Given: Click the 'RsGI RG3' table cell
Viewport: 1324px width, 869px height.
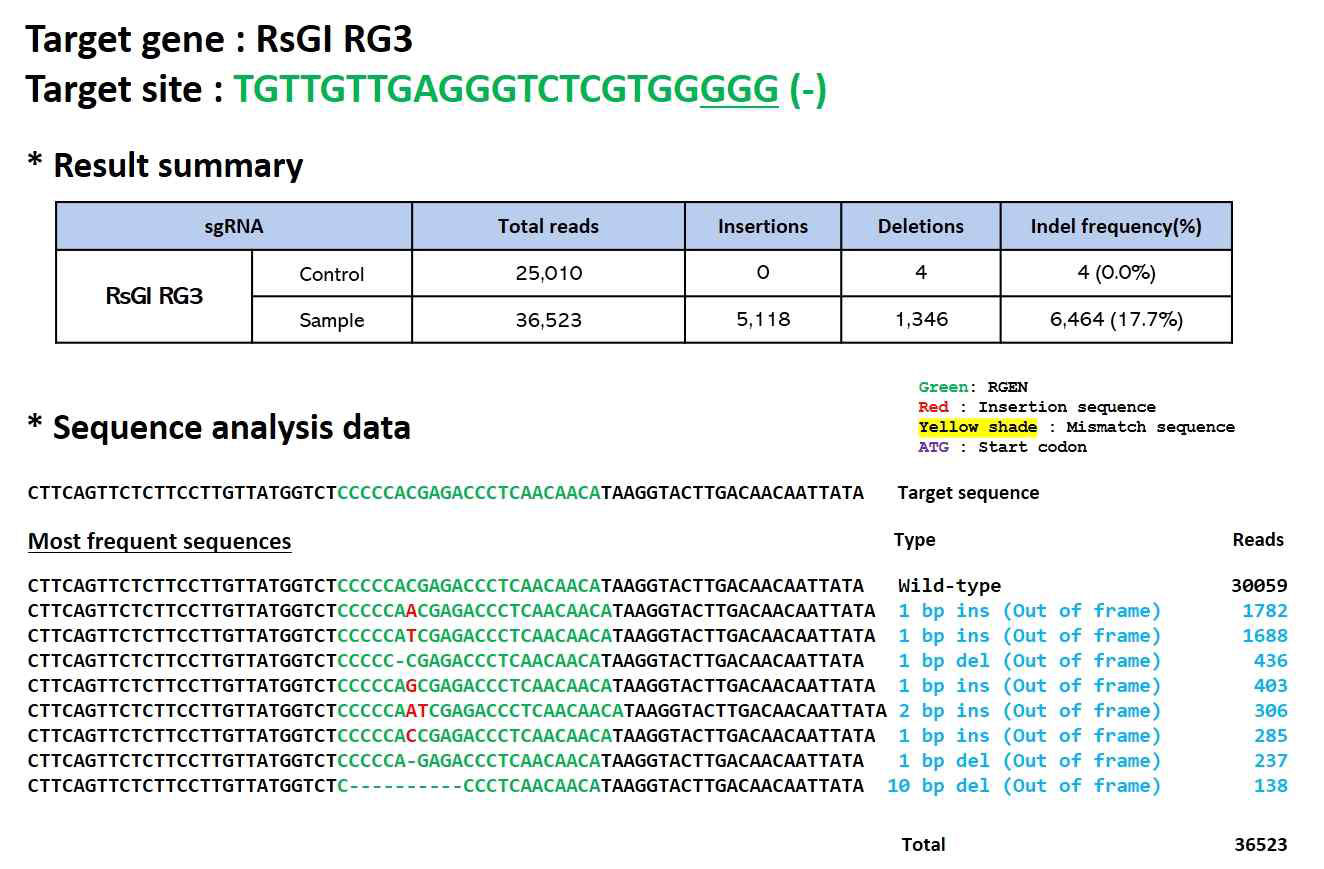Looking at the screenshot, I should 154,296.
